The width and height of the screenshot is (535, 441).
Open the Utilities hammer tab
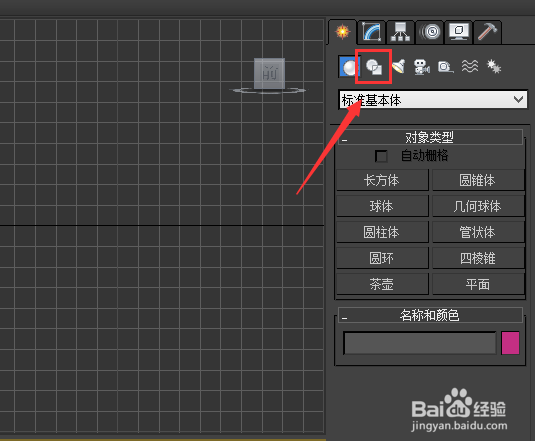(487, 32)
